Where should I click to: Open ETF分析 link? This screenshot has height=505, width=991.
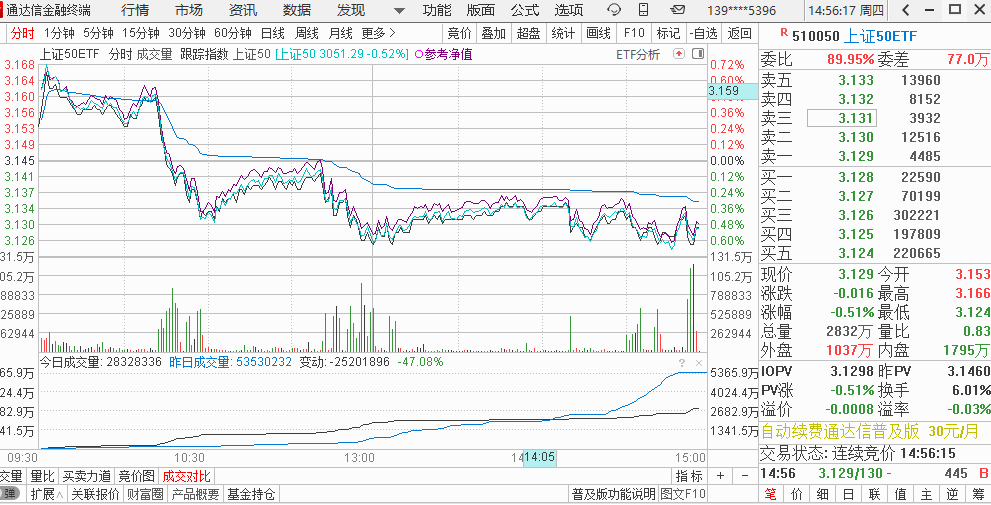(638, 54)
